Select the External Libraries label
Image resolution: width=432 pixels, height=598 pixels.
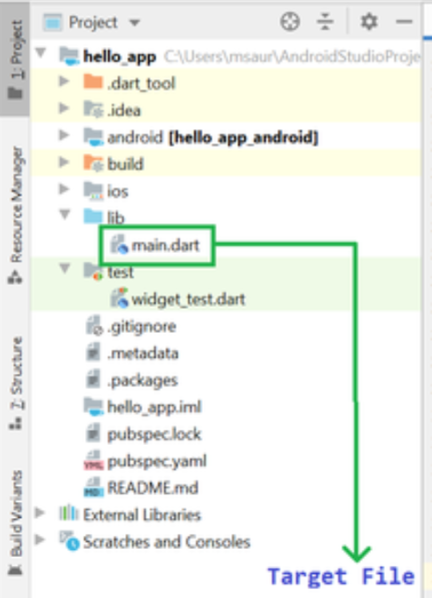(142, 515)
